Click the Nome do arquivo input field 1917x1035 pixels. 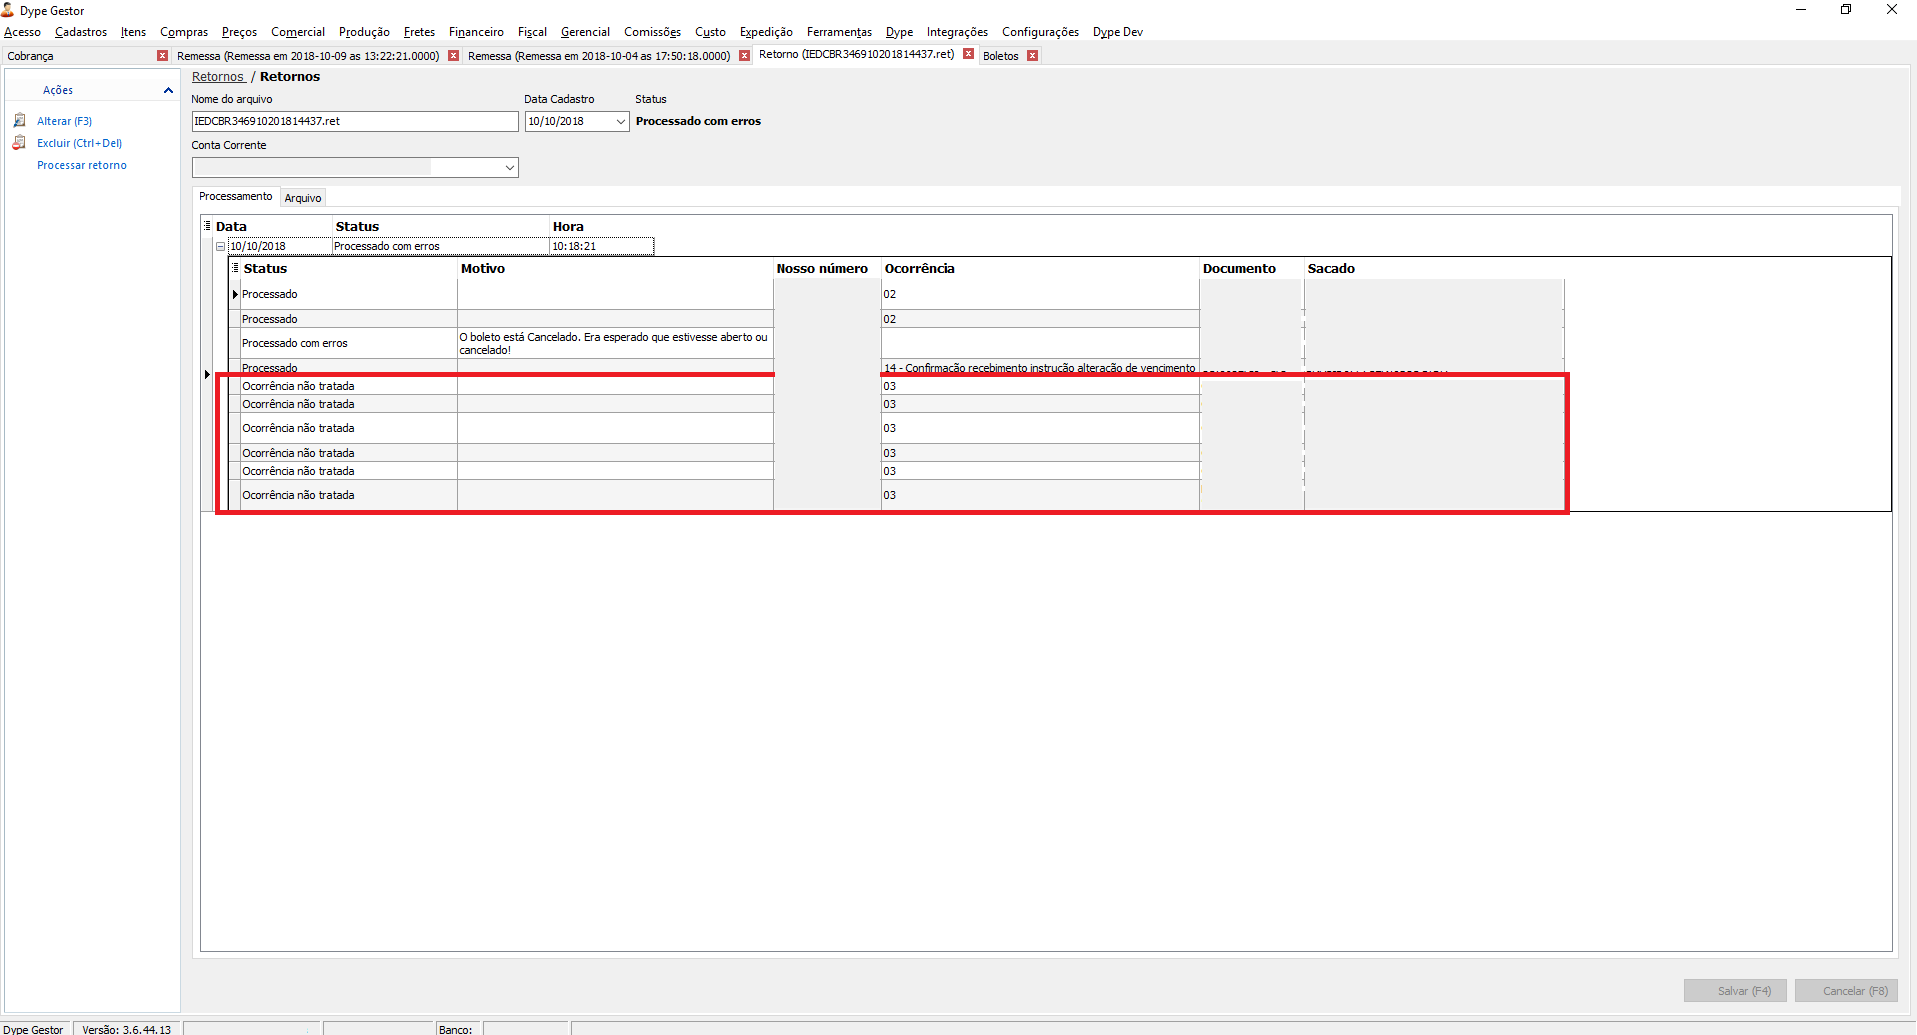click(x=355, y=121)
